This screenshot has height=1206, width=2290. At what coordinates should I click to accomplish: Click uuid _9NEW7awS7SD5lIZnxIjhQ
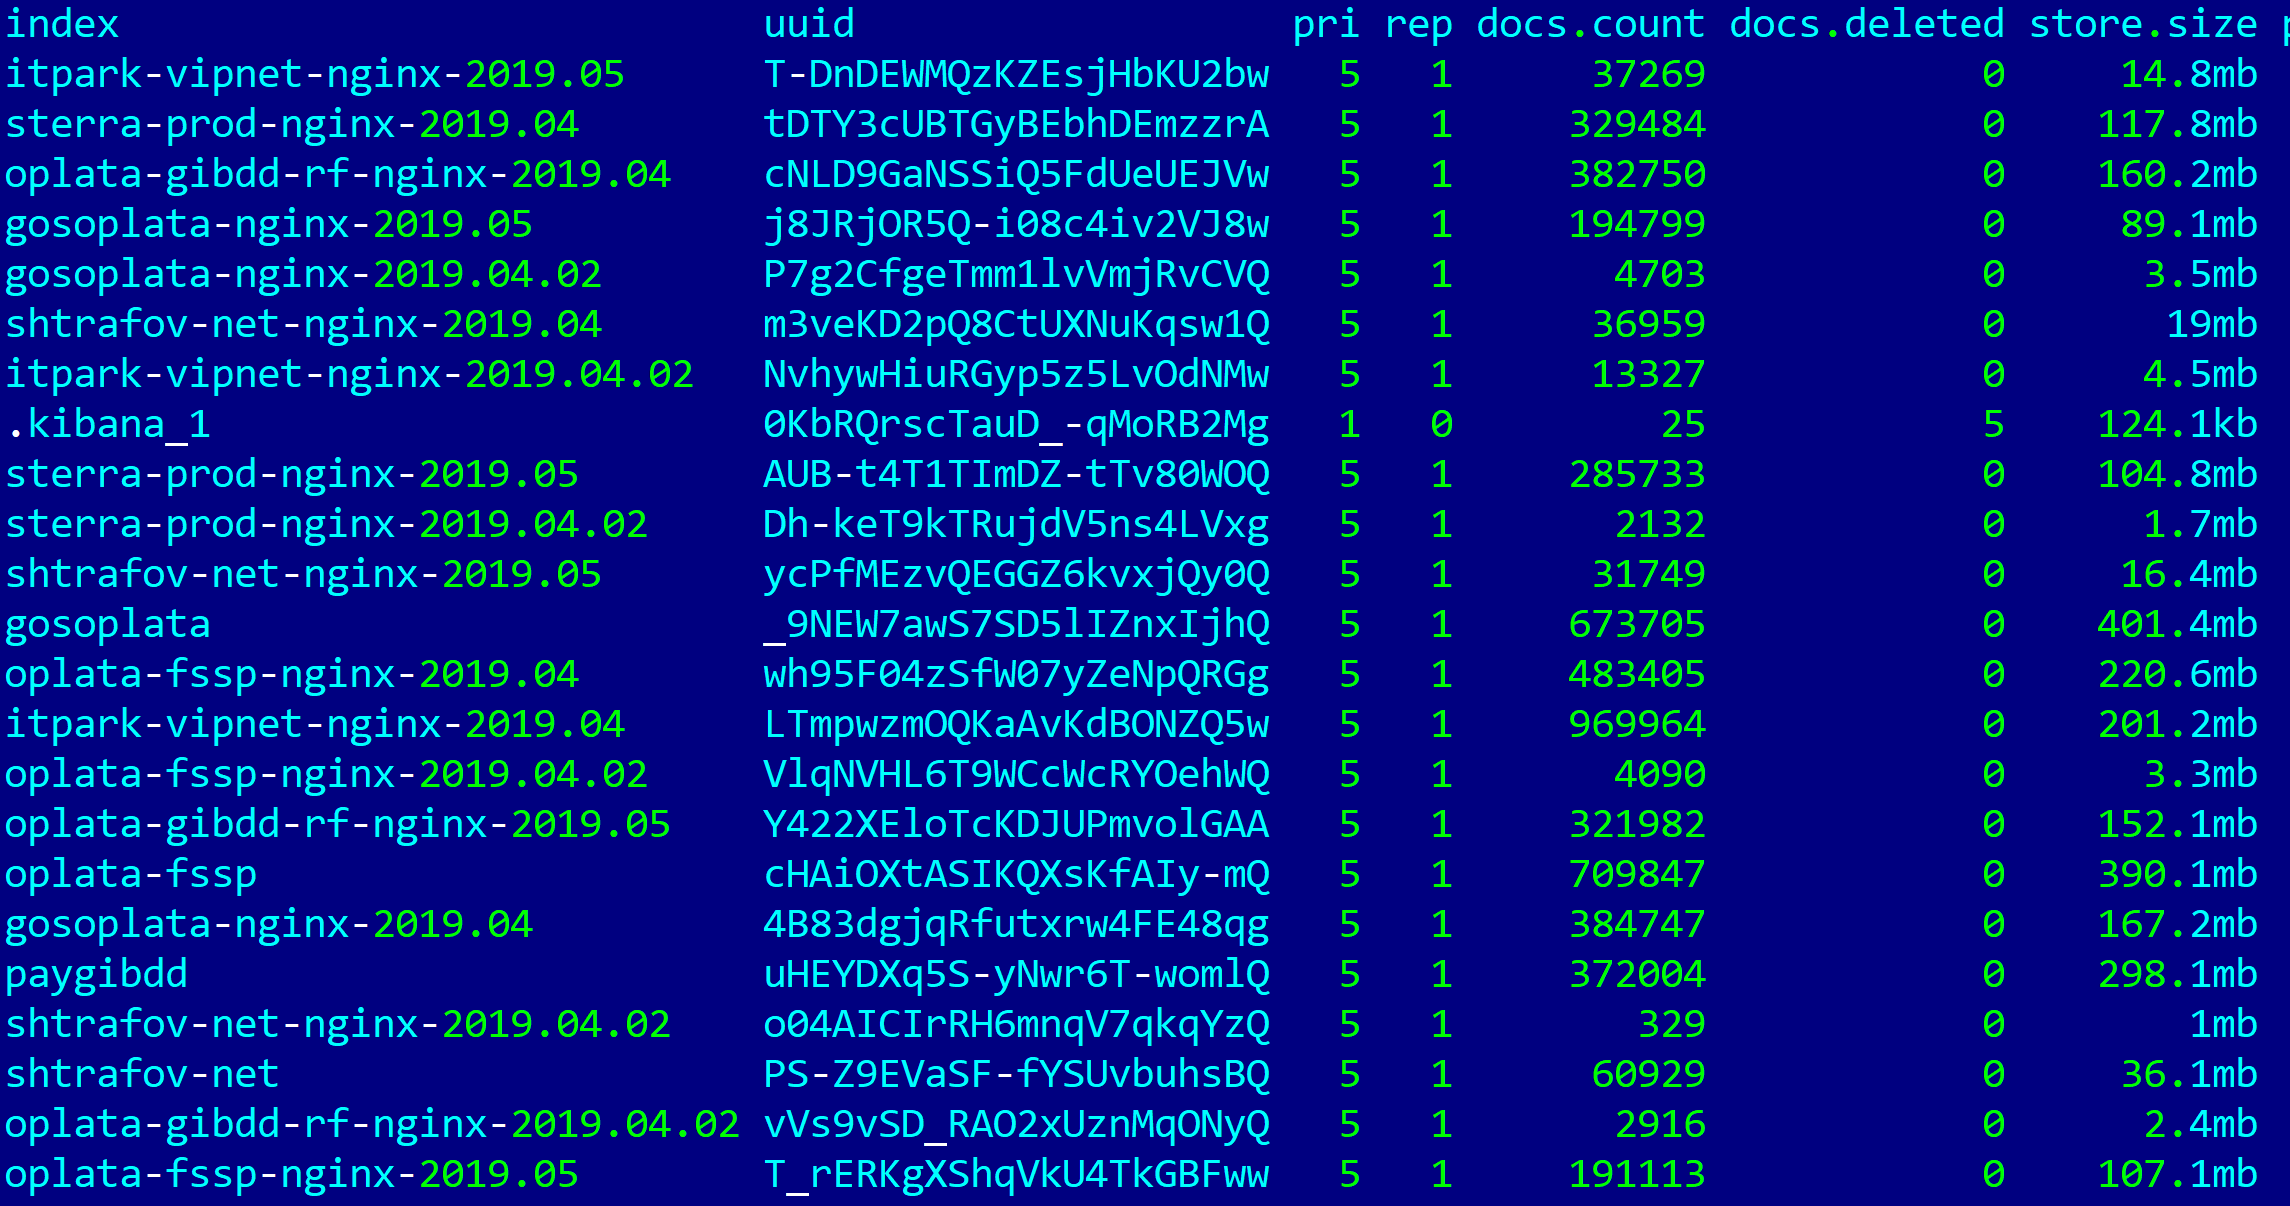[x=1016, y=624]
